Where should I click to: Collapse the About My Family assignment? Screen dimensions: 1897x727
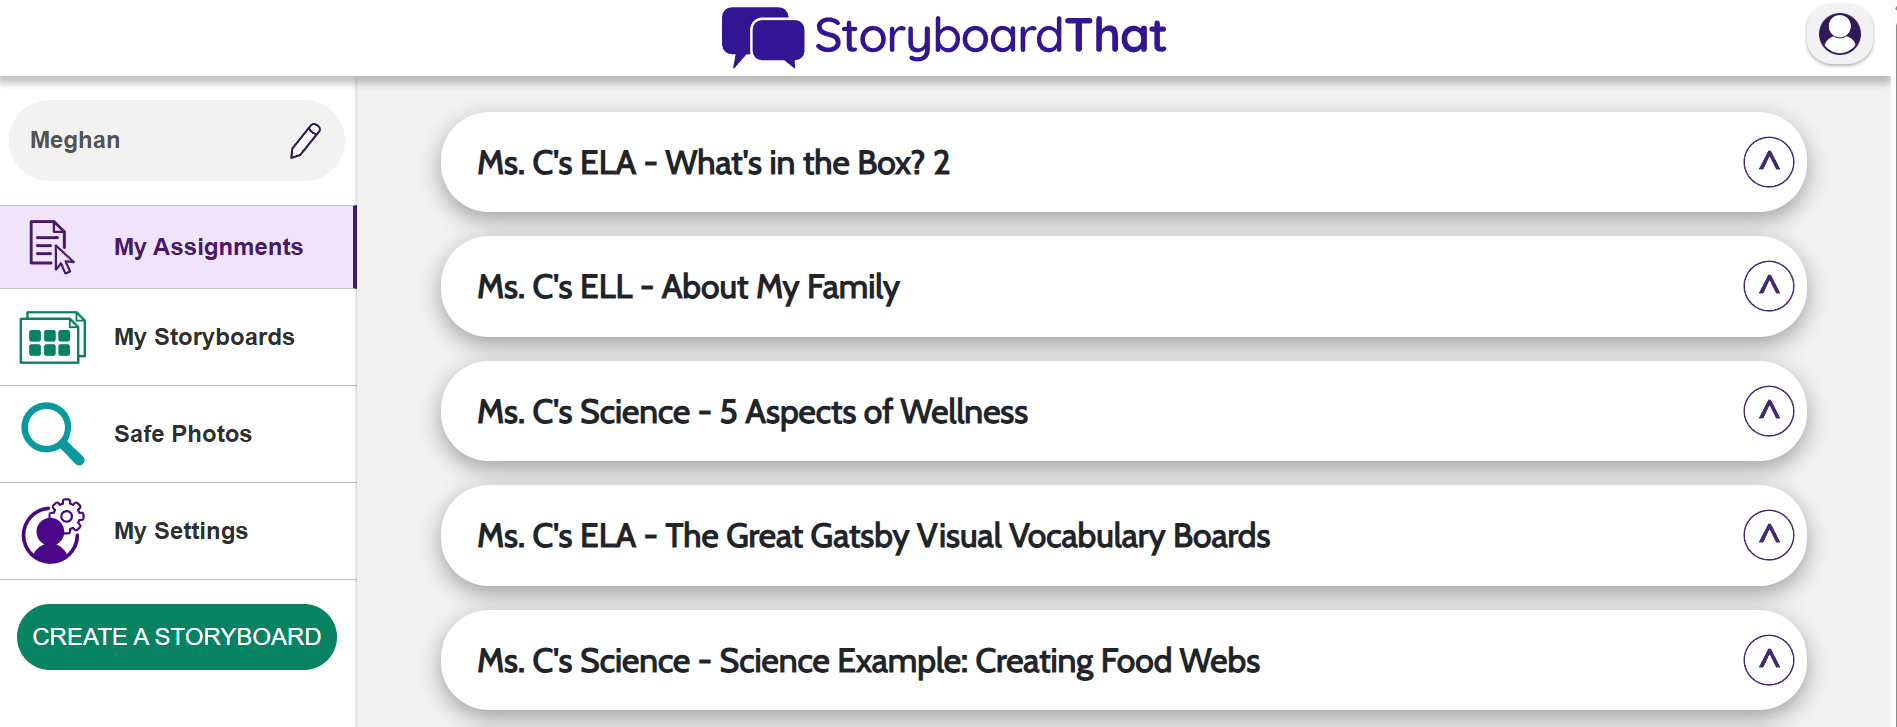pyautogui.click(x=1768, y=287)
